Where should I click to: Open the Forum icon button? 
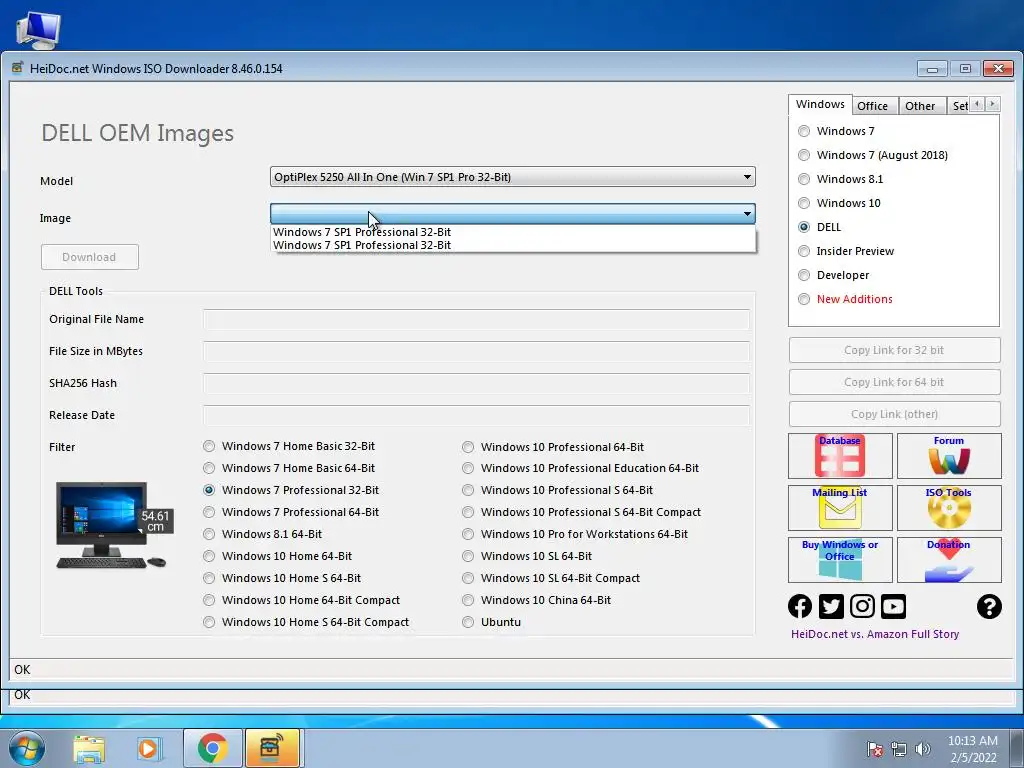(x=949, y=456)
